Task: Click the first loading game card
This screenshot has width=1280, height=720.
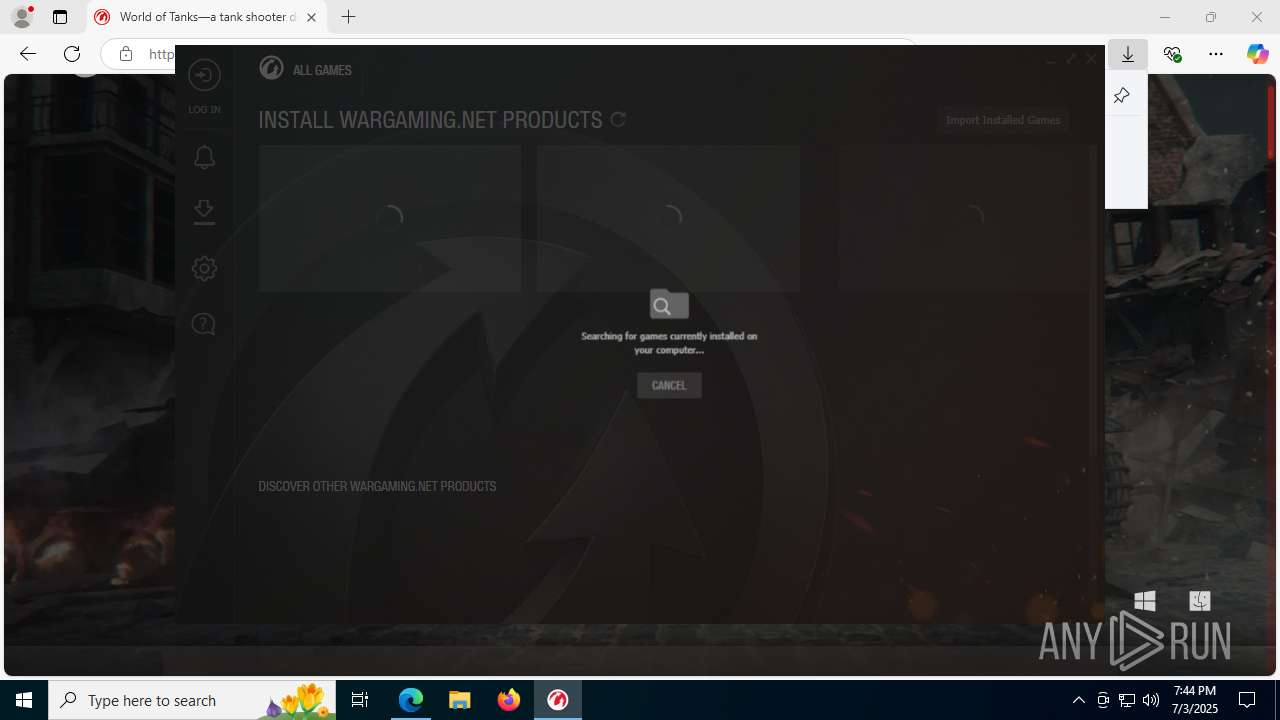Action: [x=390, y=218]
